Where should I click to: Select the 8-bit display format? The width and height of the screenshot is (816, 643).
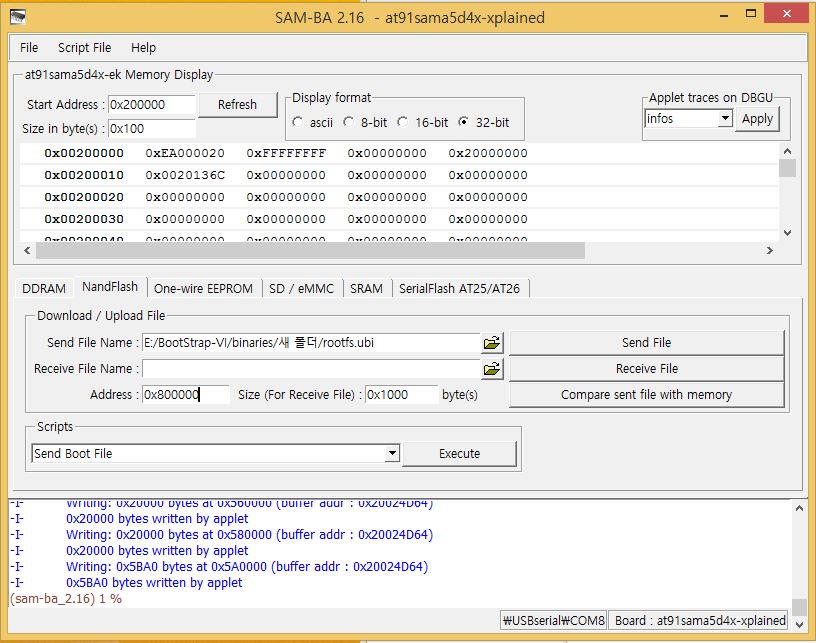coord(348,122)
